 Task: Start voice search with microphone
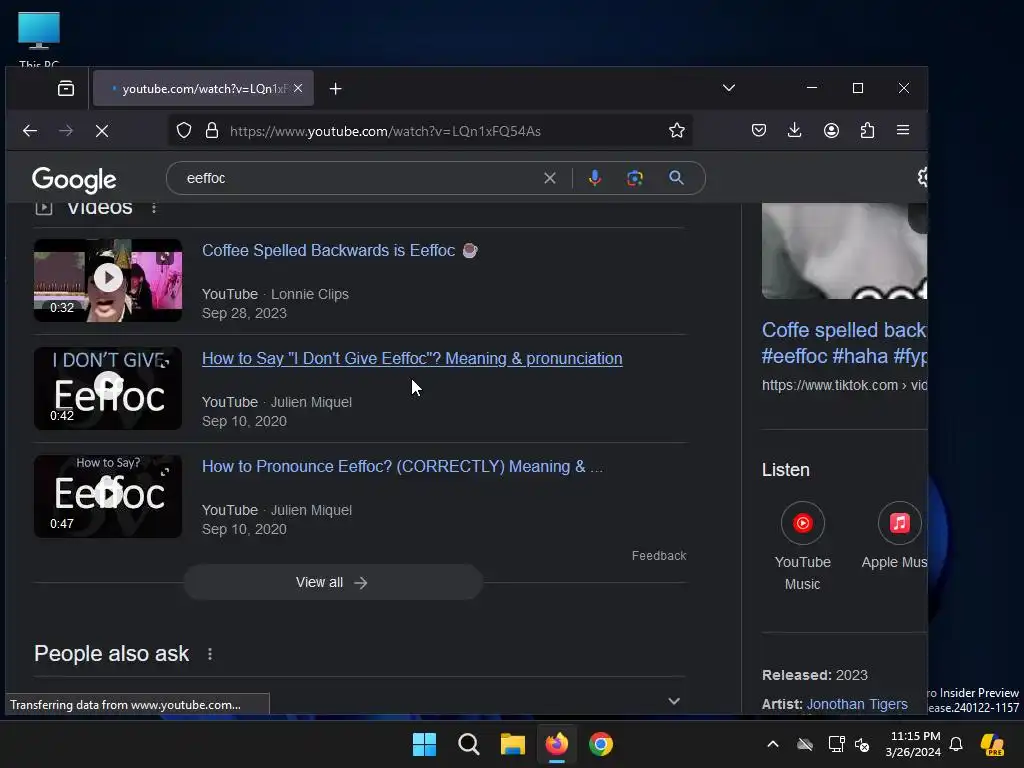(595, 178)
